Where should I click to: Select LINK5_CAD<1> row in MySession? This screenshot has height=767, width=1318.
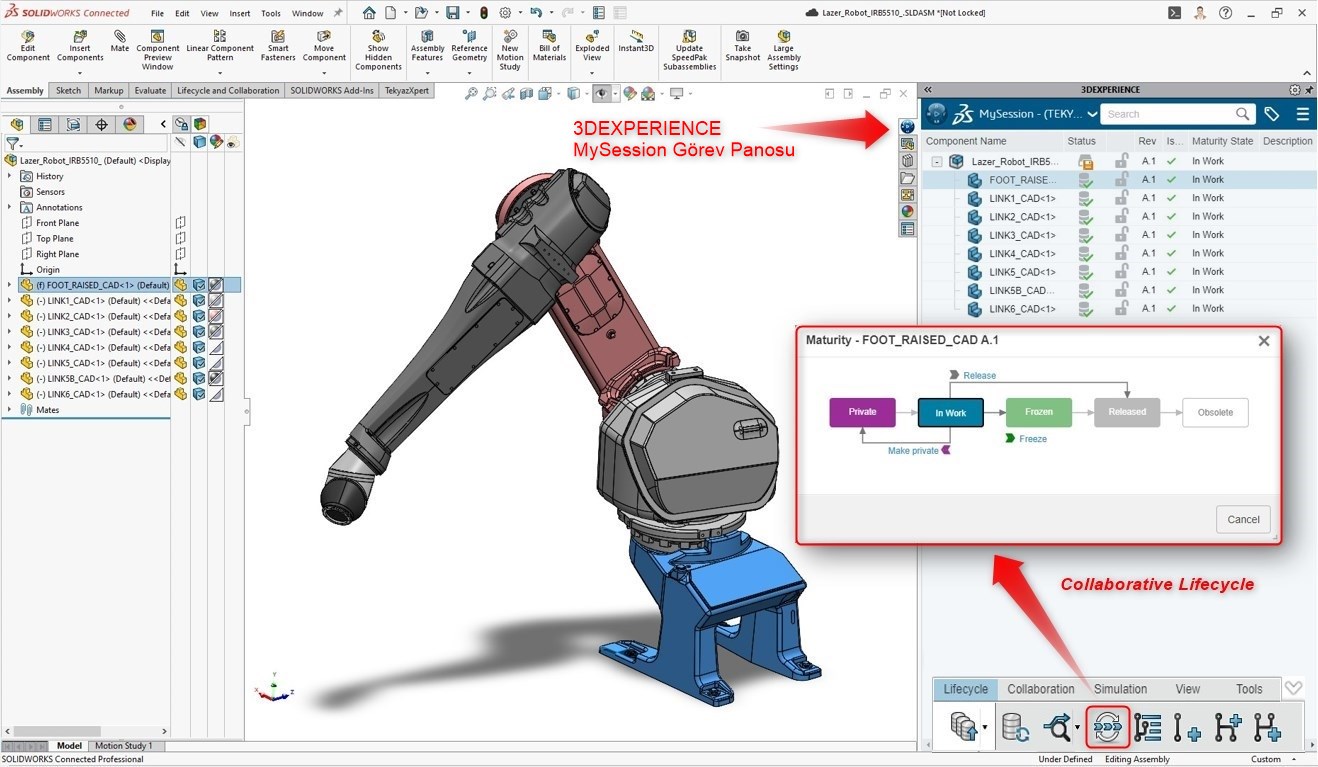coord(1117,272)
